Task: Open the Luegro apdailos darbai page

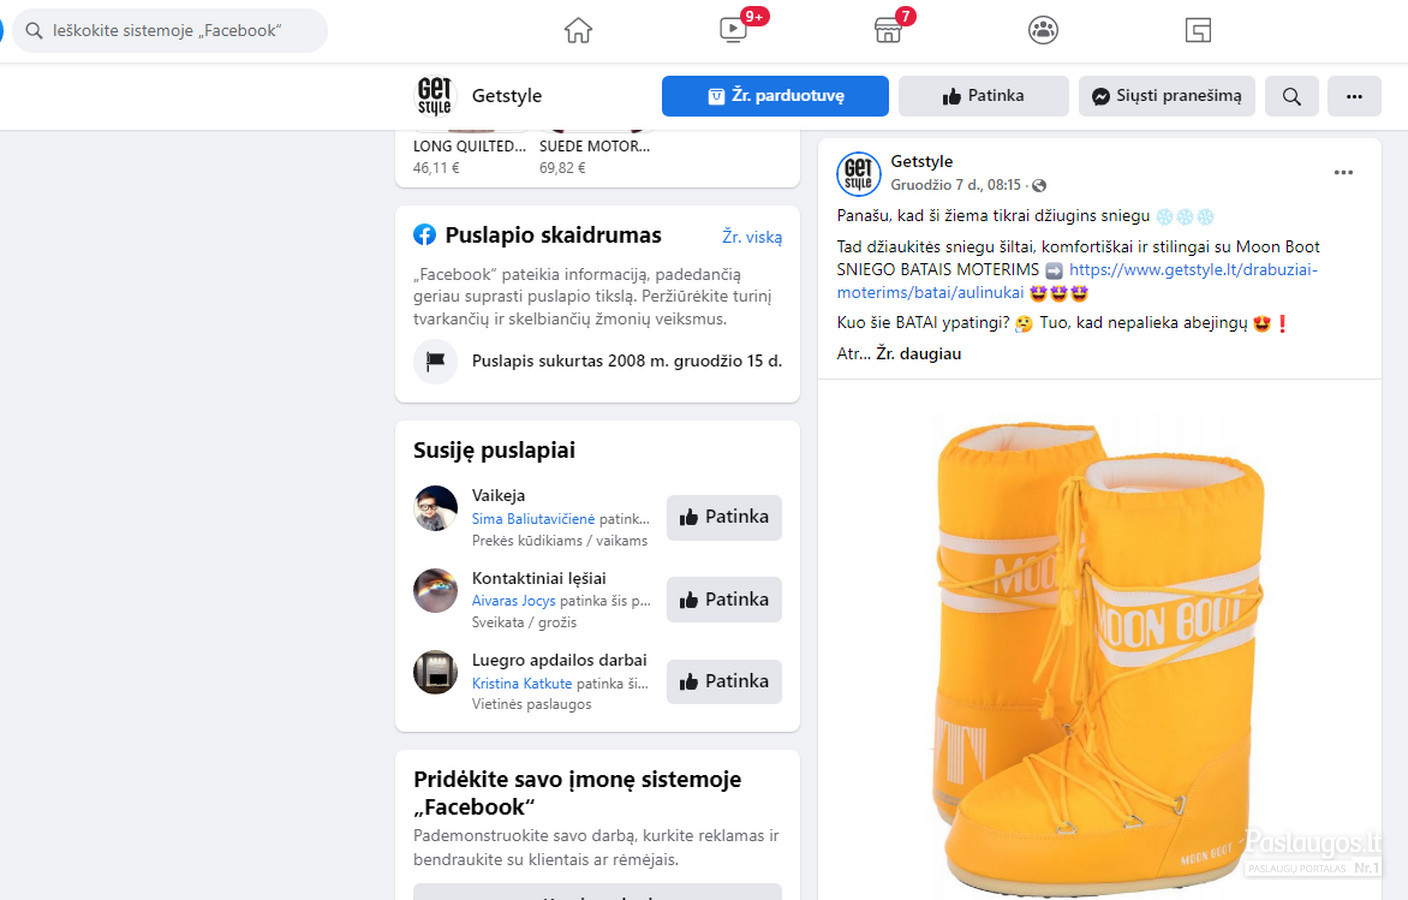Action: [x=559, y=660]
